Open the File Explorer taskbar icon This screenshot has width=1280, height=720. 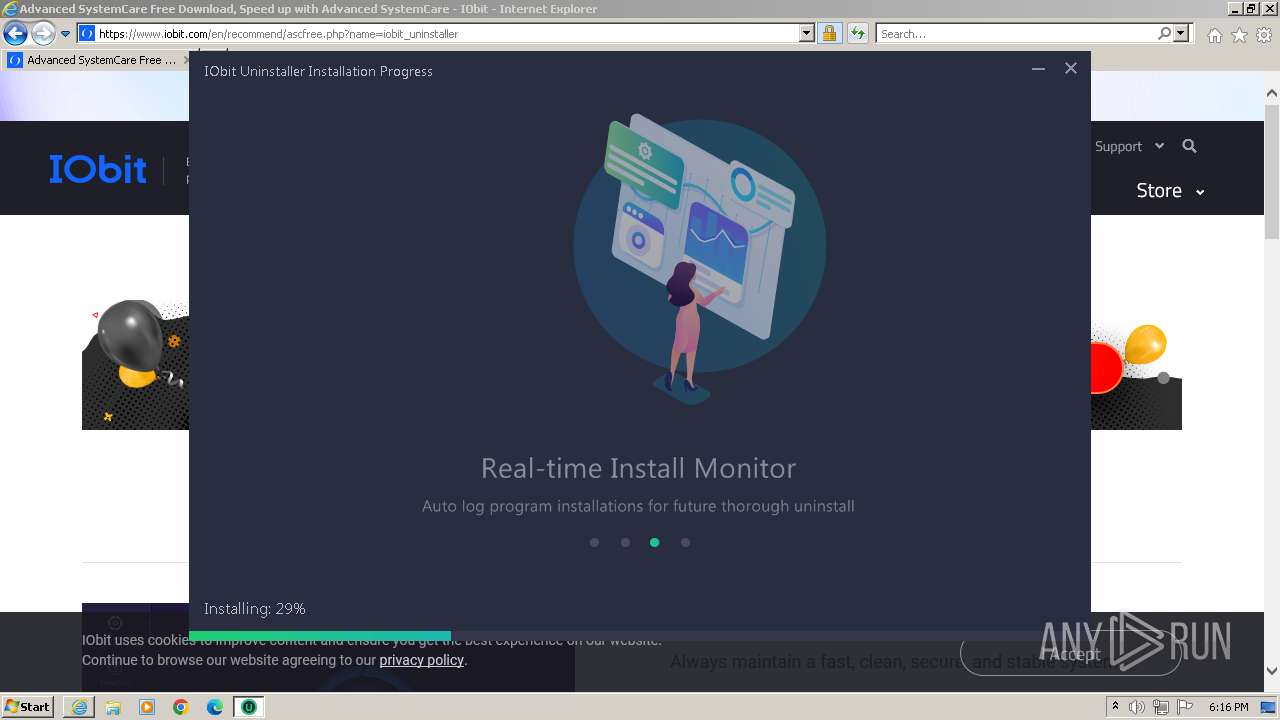(113, 707)
